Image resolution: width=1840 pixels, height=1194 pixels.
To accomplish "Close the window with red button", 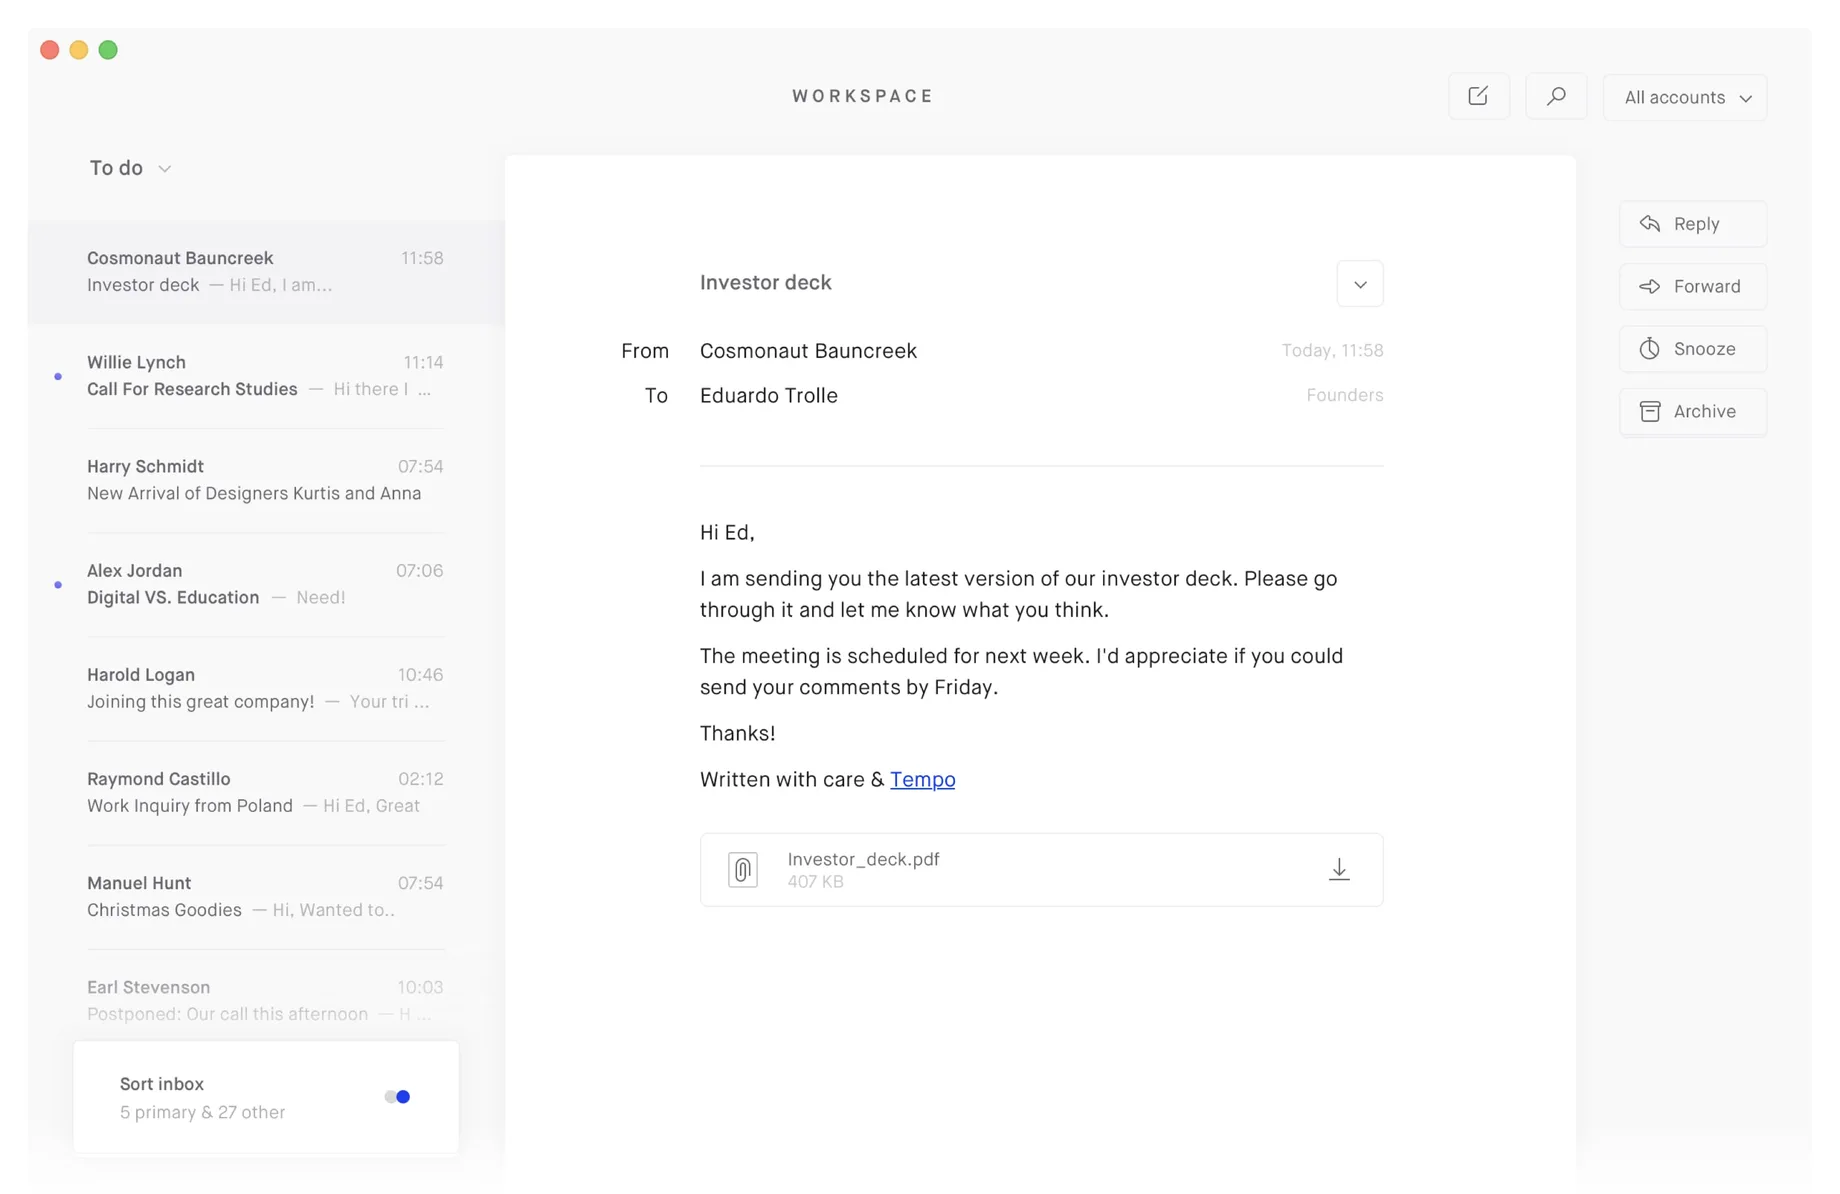I will point(50,50).
